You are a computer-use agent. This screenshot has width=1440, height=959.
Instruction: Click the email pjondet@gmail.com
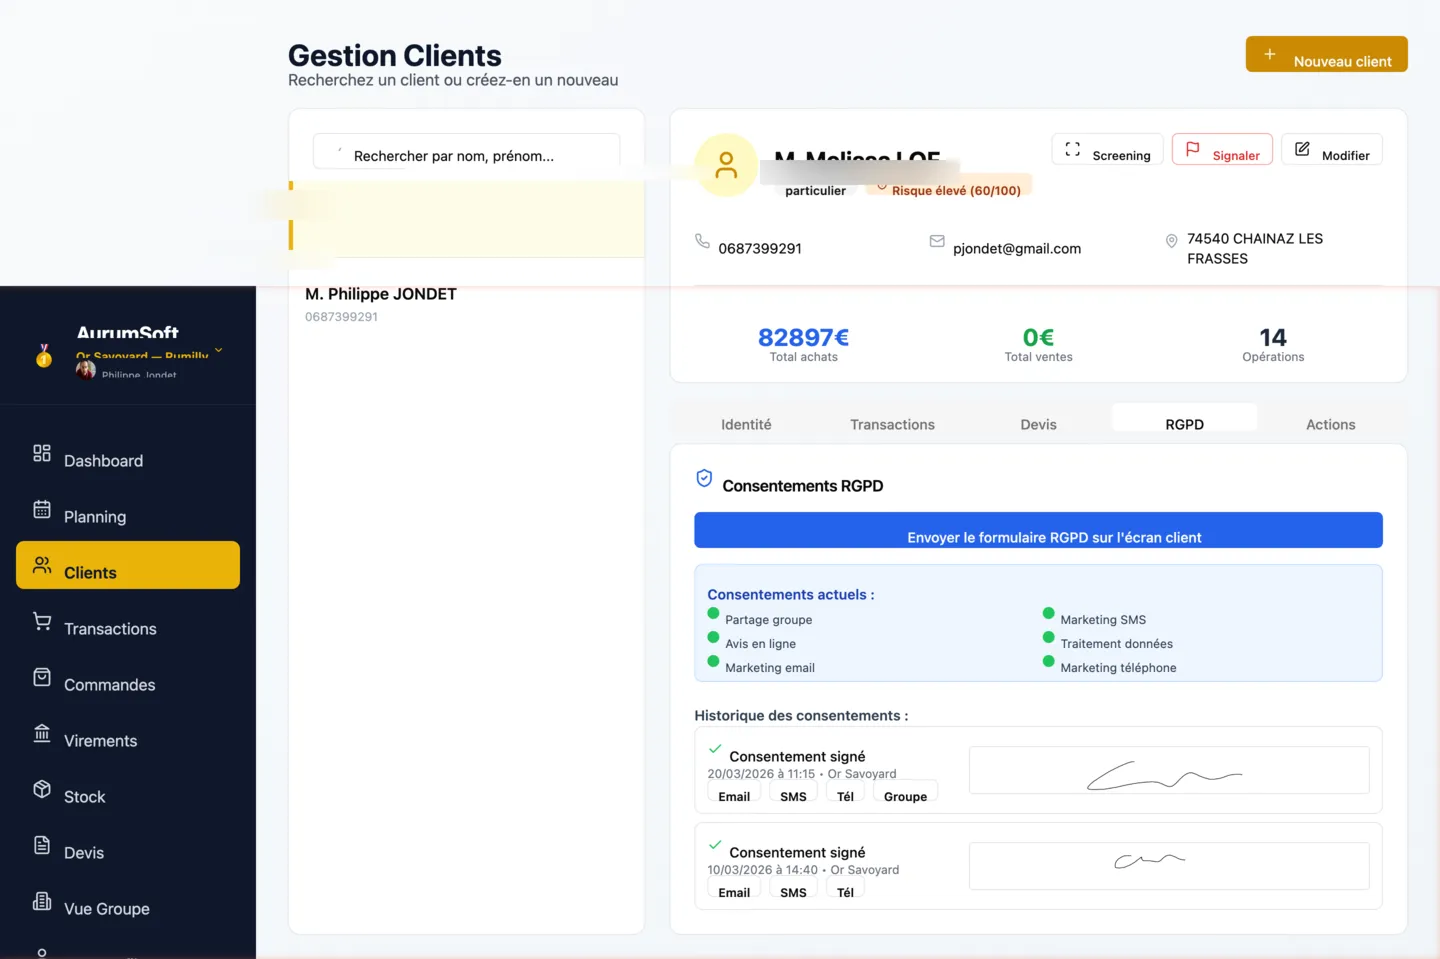click(x=1017, y=248)
